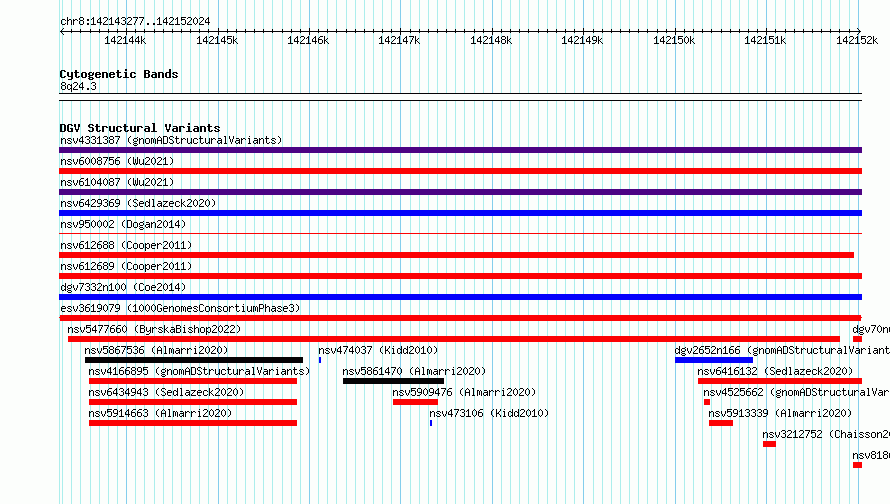Image resolution: width=890 pixels, height=504 pixels.
Task: Select nsv5913339 (Almarri2020) red bar
Action: 721,423
